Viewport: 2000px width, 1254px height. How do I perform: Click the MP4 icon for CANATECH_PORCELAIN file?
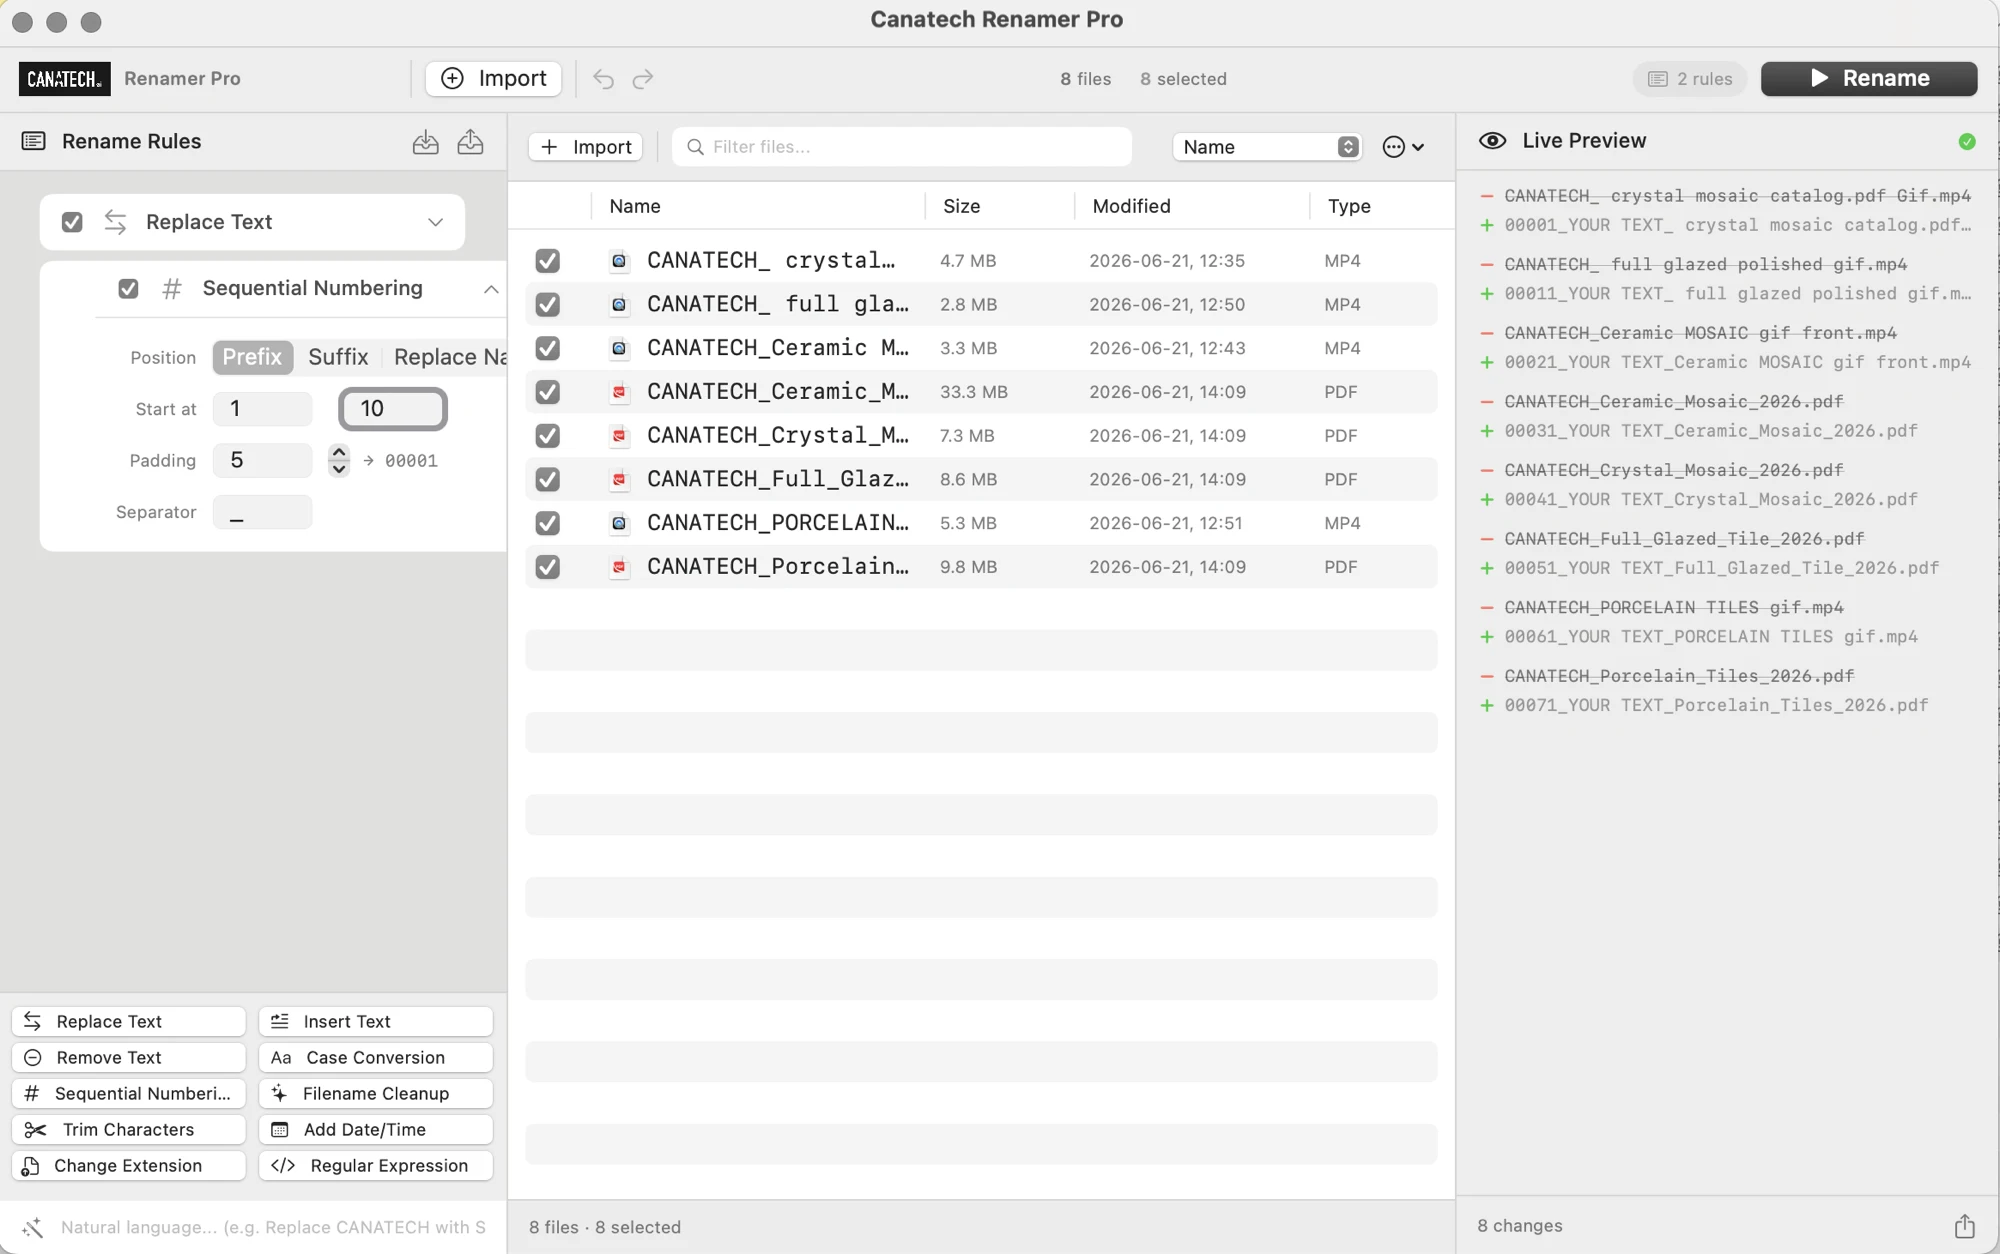pos(619,523)
